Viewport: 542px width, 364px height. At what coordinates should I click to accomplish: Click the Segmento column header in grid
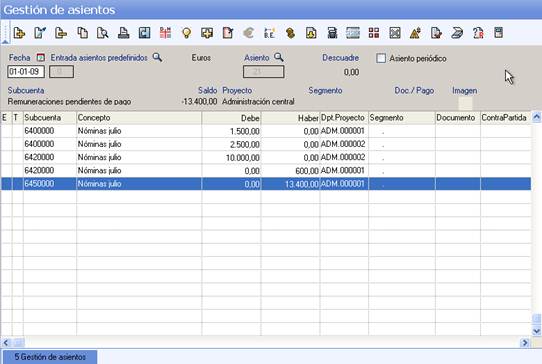[402, 118]
